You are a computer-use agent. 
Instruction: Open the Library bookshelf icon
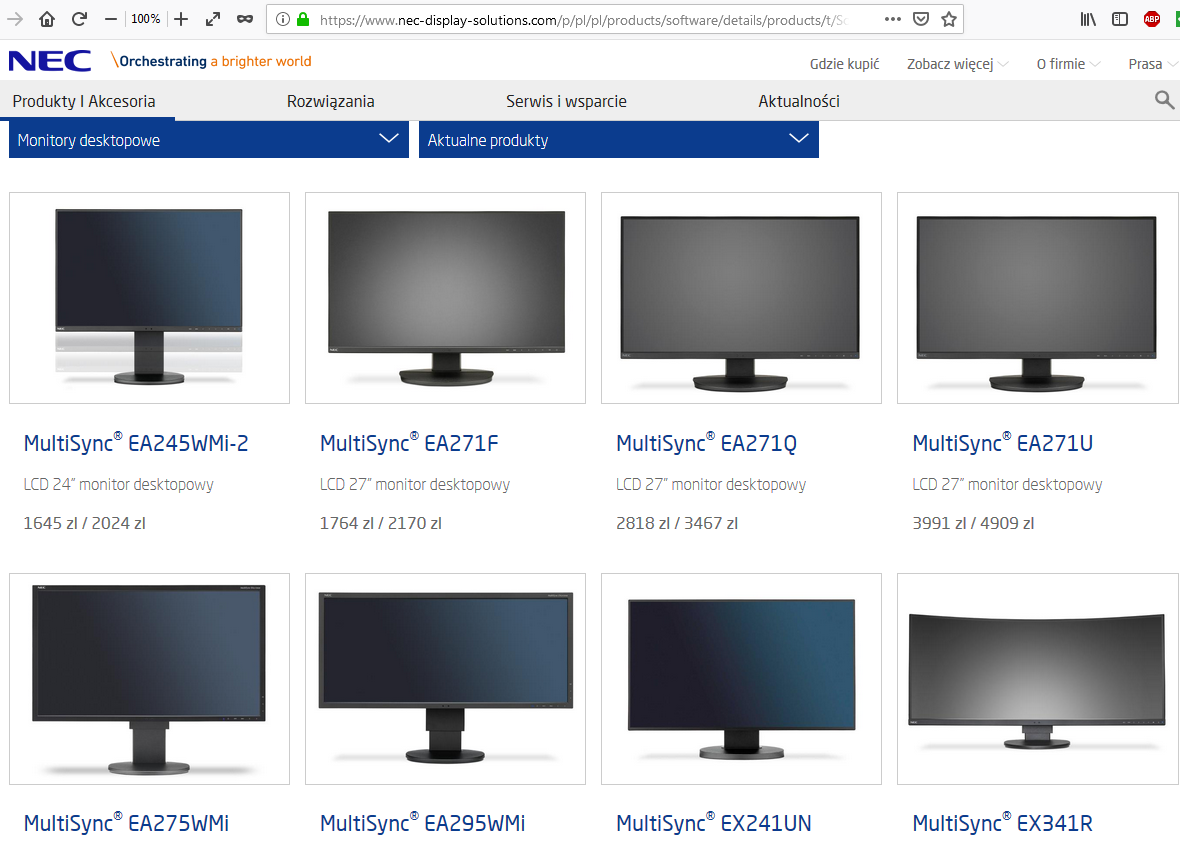pyautogui.click(x=1088, y=19)
